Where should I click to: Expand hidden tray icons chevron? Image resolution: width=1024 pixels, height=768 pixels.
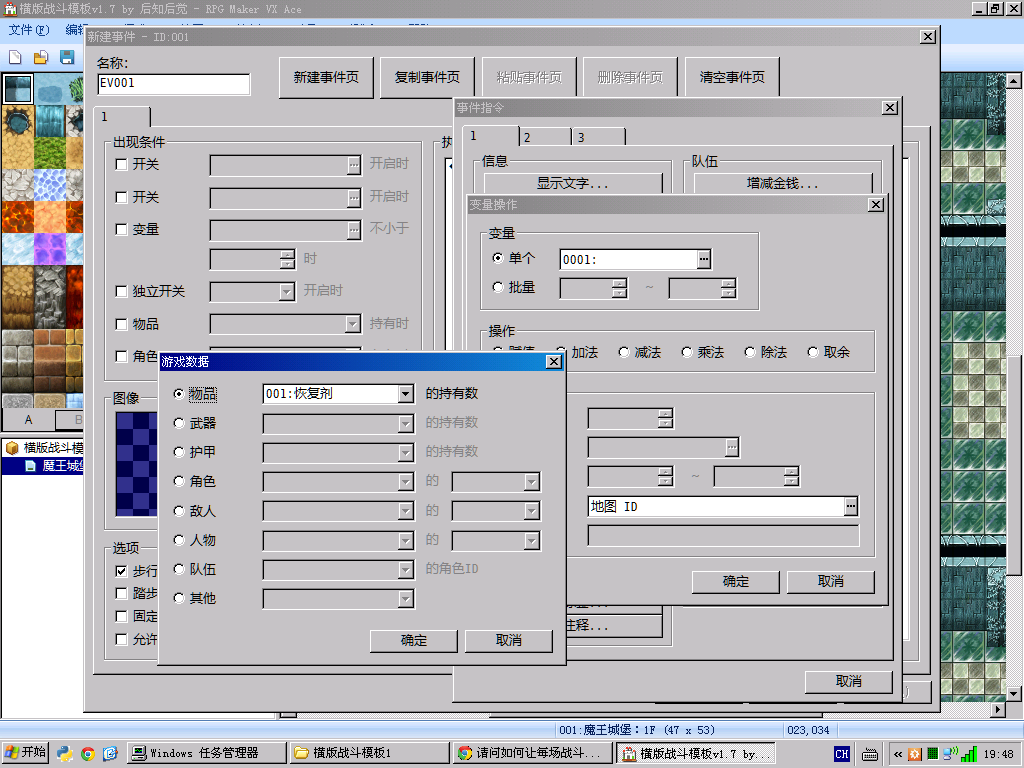[x=898, y=754]
